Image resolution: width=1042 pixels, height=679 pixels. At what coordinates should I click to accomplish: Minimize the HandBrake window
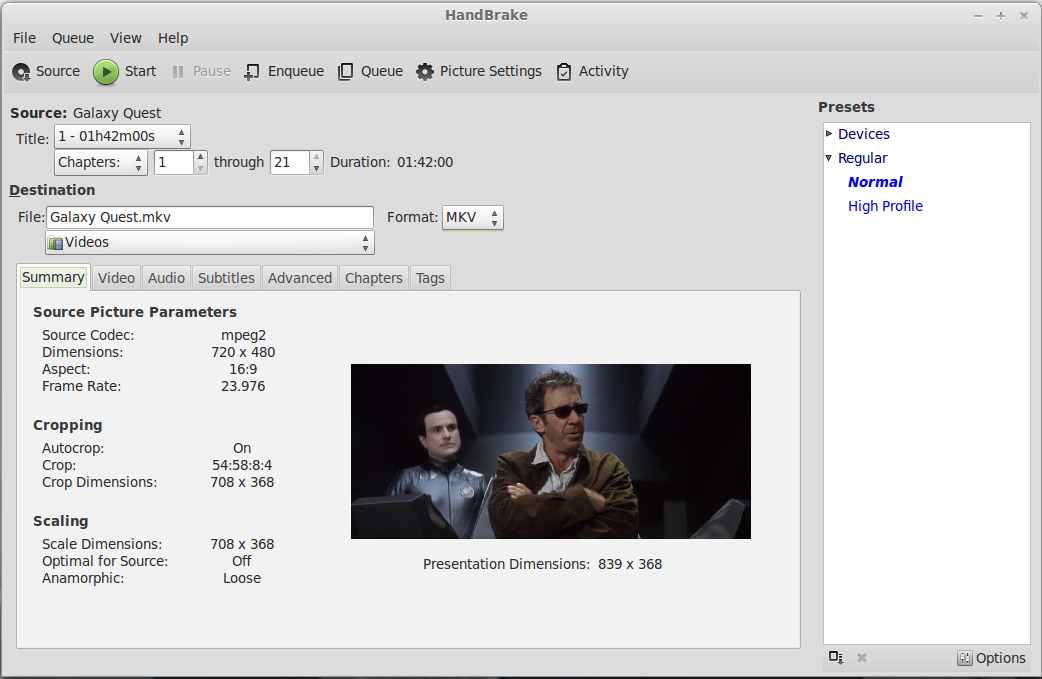click(978, 16)
